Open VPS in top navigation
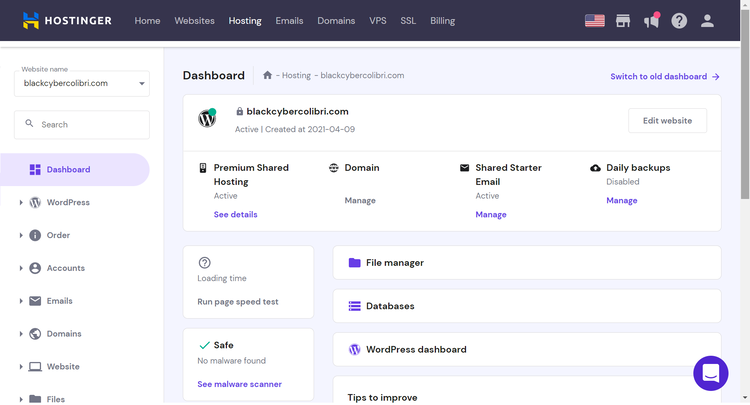Image resolution: width=750 pixels, height=405 pixels. coord(378,21)
